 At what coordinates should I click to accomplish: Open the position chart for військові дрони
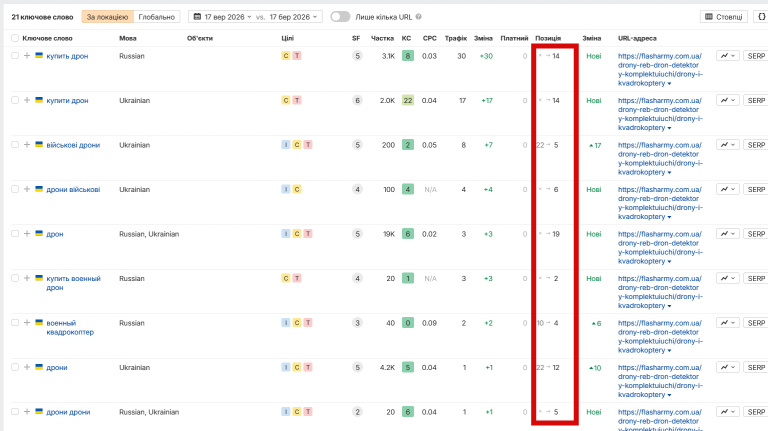tap(727, 145)
